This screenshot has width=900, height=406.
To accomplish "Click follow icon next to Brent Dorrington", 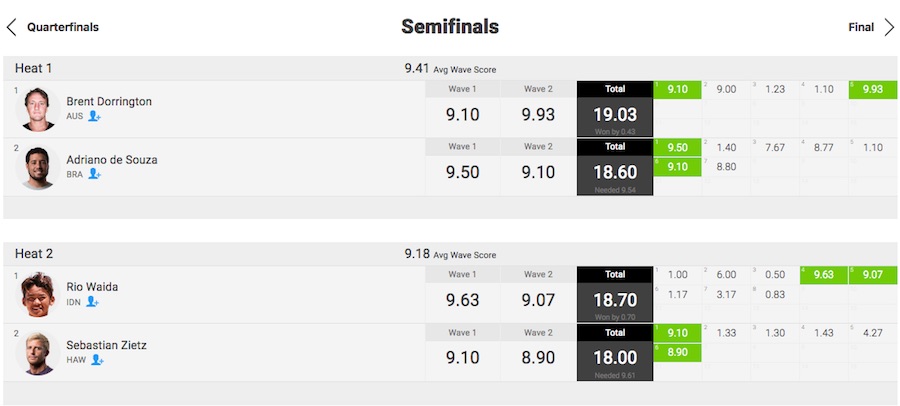I will 95,117.
